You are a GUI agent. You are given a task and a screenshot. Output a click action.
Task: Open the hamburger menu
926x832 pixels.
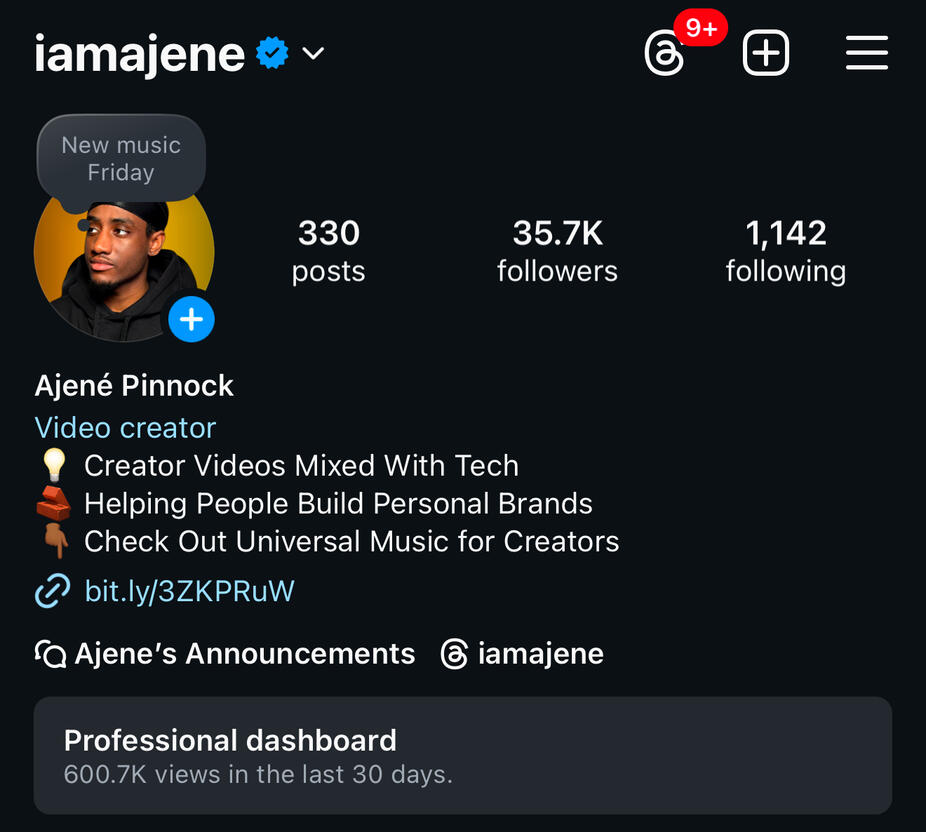866,53
